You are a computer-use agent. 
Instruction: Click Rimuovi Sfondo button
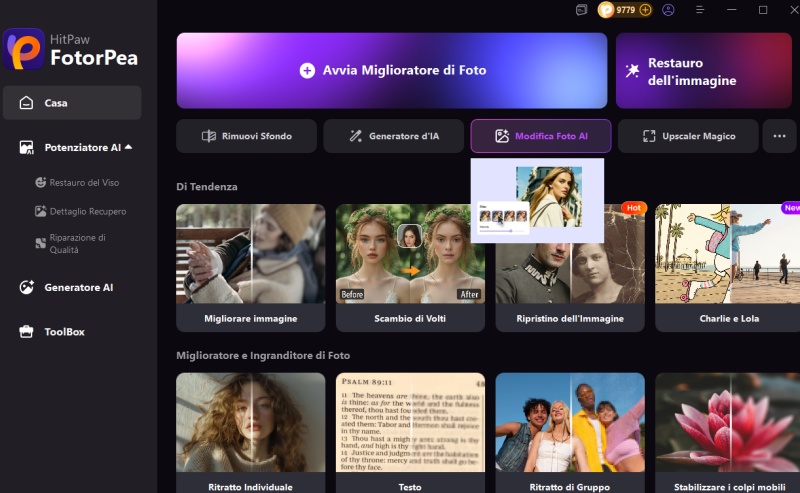[x=246, y=136]
